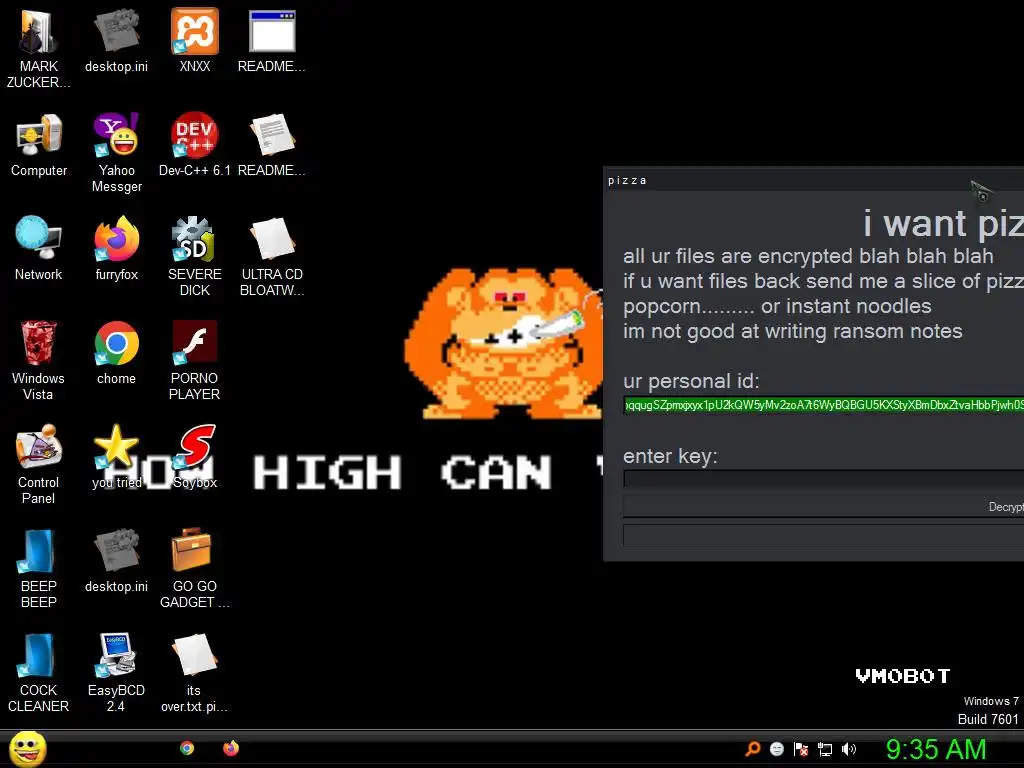
Task: Click the "i want piz" heading
Action: tap(943, 223)
